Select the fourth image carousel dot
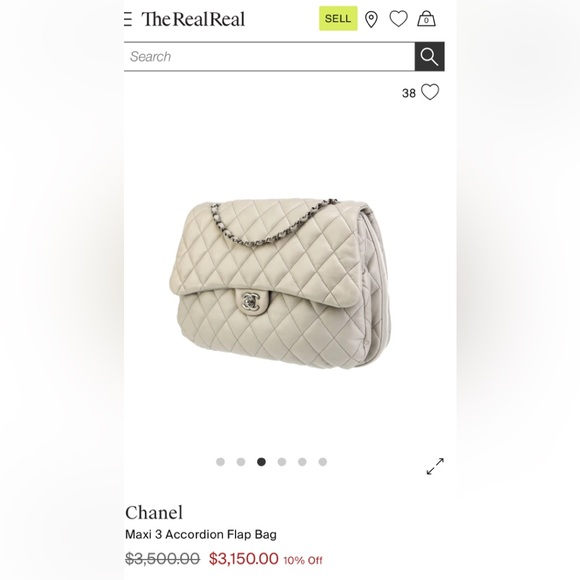 282,462
